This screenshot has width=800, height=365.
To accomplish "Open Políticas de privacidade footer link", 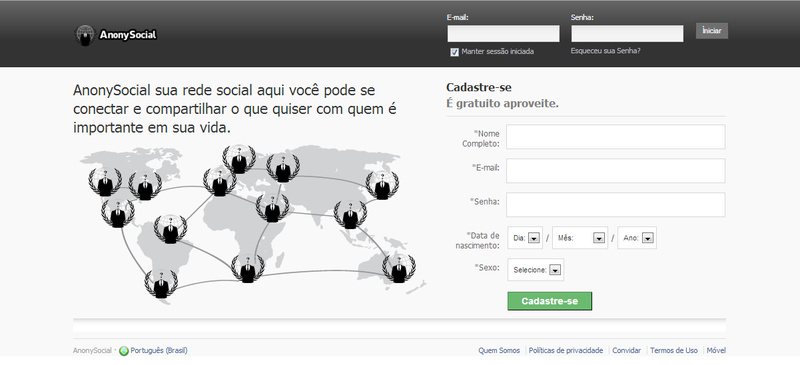I will (x=566, y=351).
